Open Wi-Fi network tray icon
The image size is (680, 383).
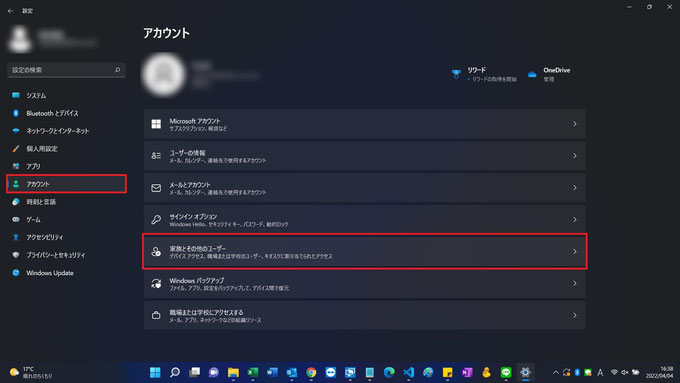(614, 373)
